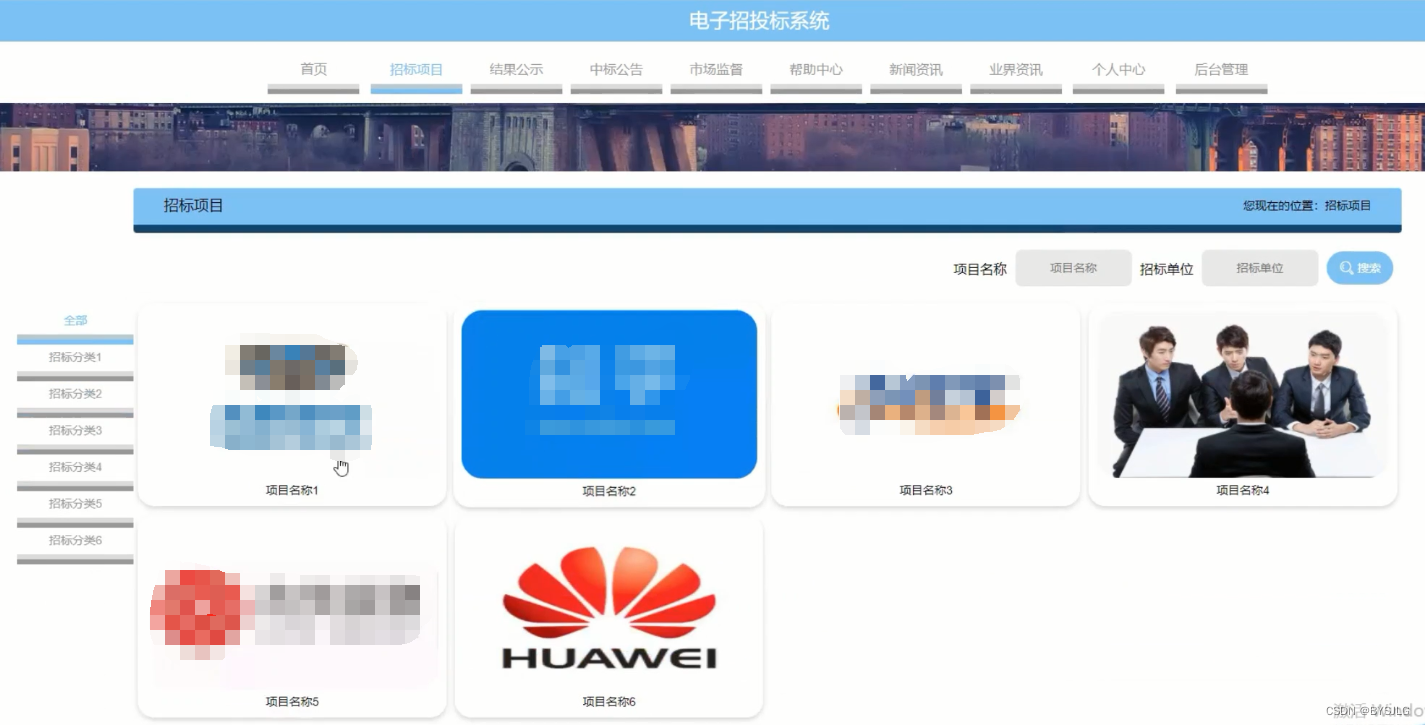Filter by 招标分类5

coord(75,508)
